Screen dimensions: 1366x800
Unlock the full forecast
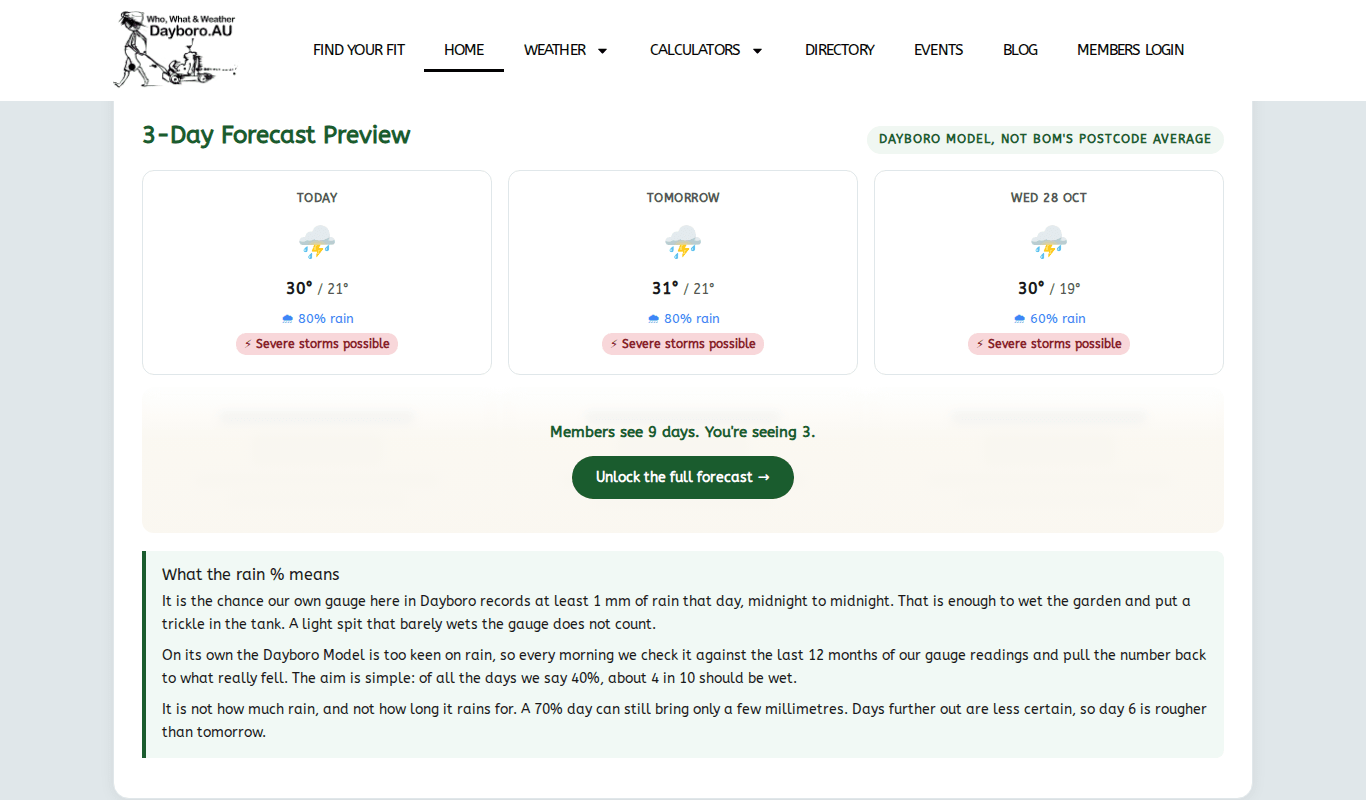point(683,477)
